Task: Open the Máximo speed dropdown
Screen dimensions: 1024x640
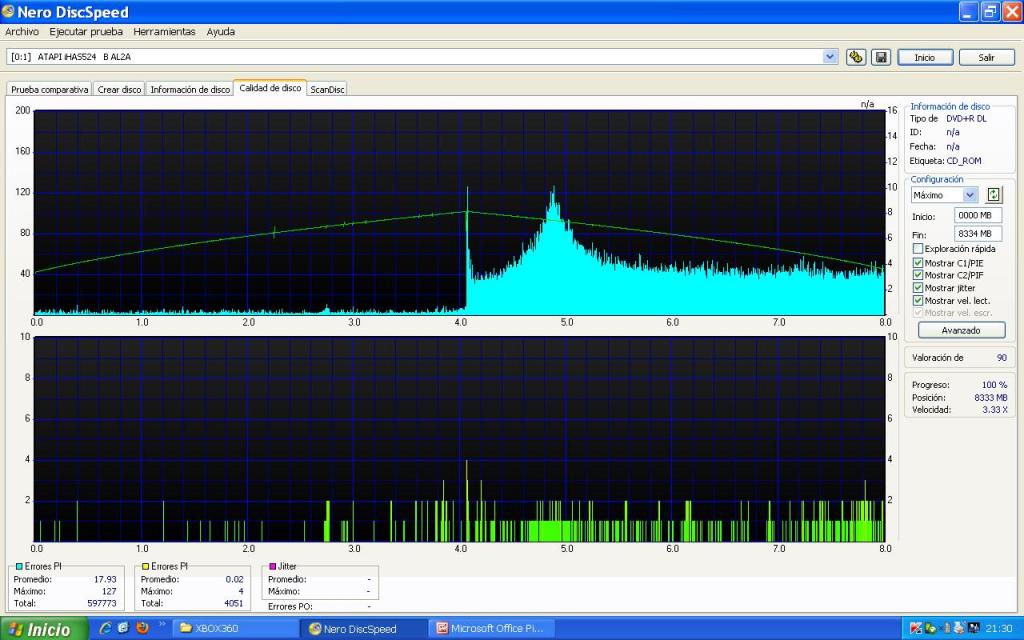Action: click(970, 195)
